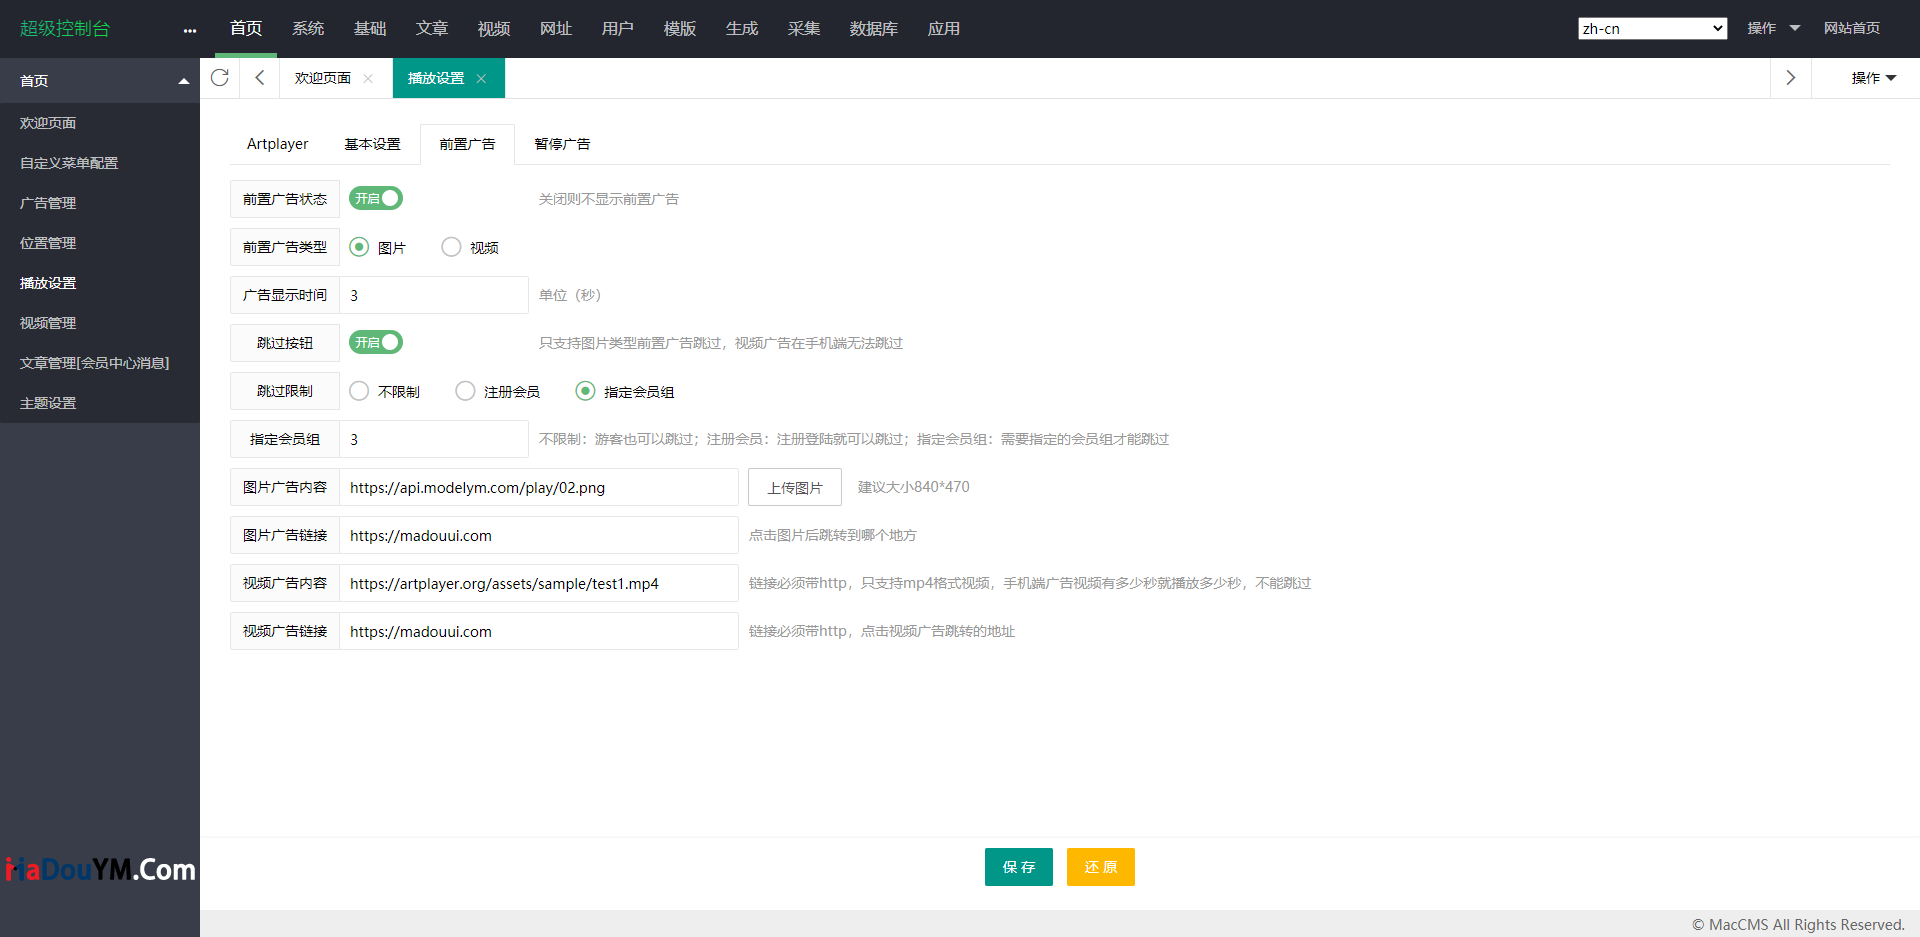
Task: Click the three-dot icon beside 超级控制台
Action: [190, 30]
